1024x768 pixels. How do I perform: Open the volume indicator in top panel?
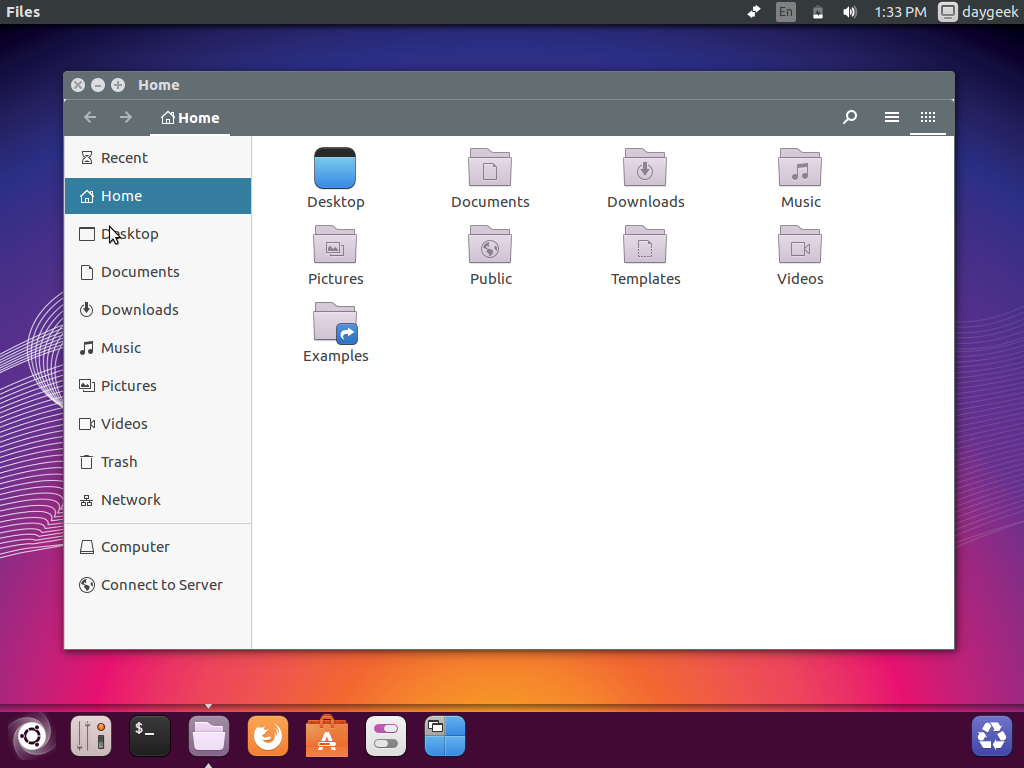coord(850,12)
